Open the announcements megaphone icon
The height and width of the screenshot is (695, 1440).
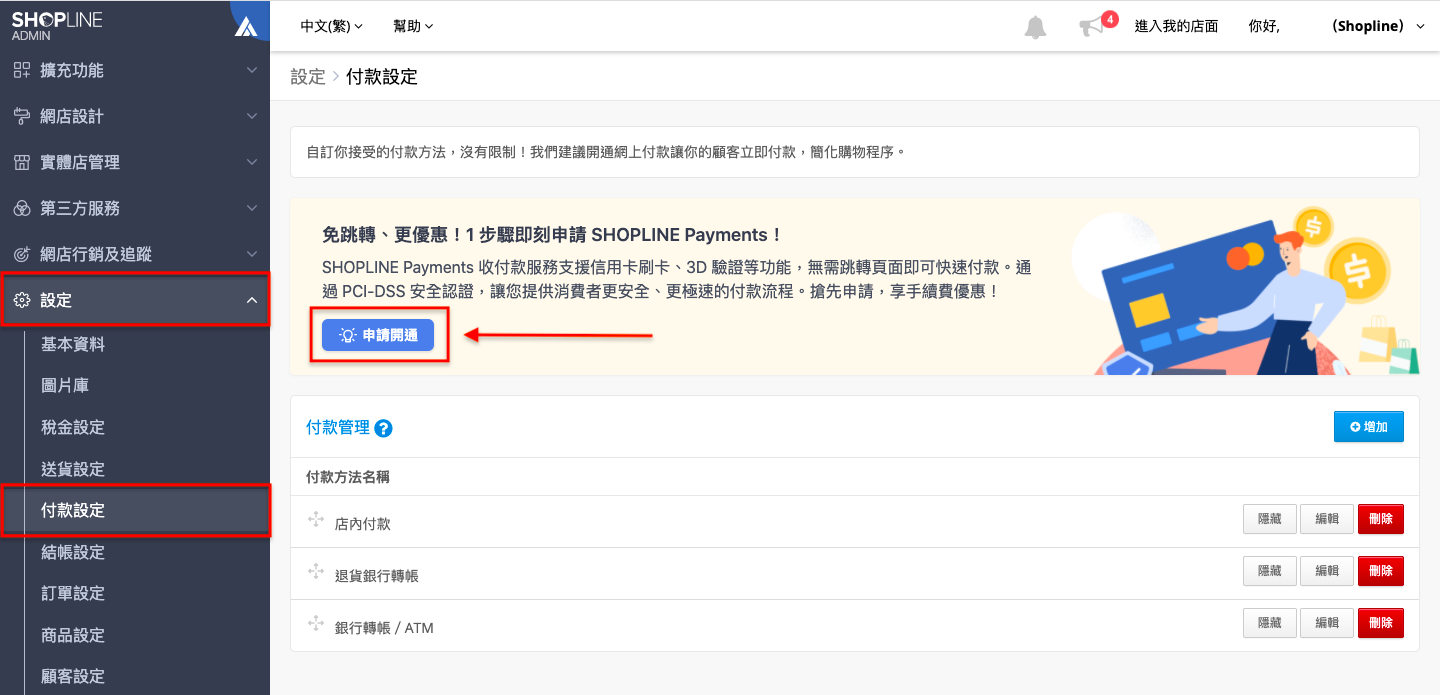[1092, 27]
